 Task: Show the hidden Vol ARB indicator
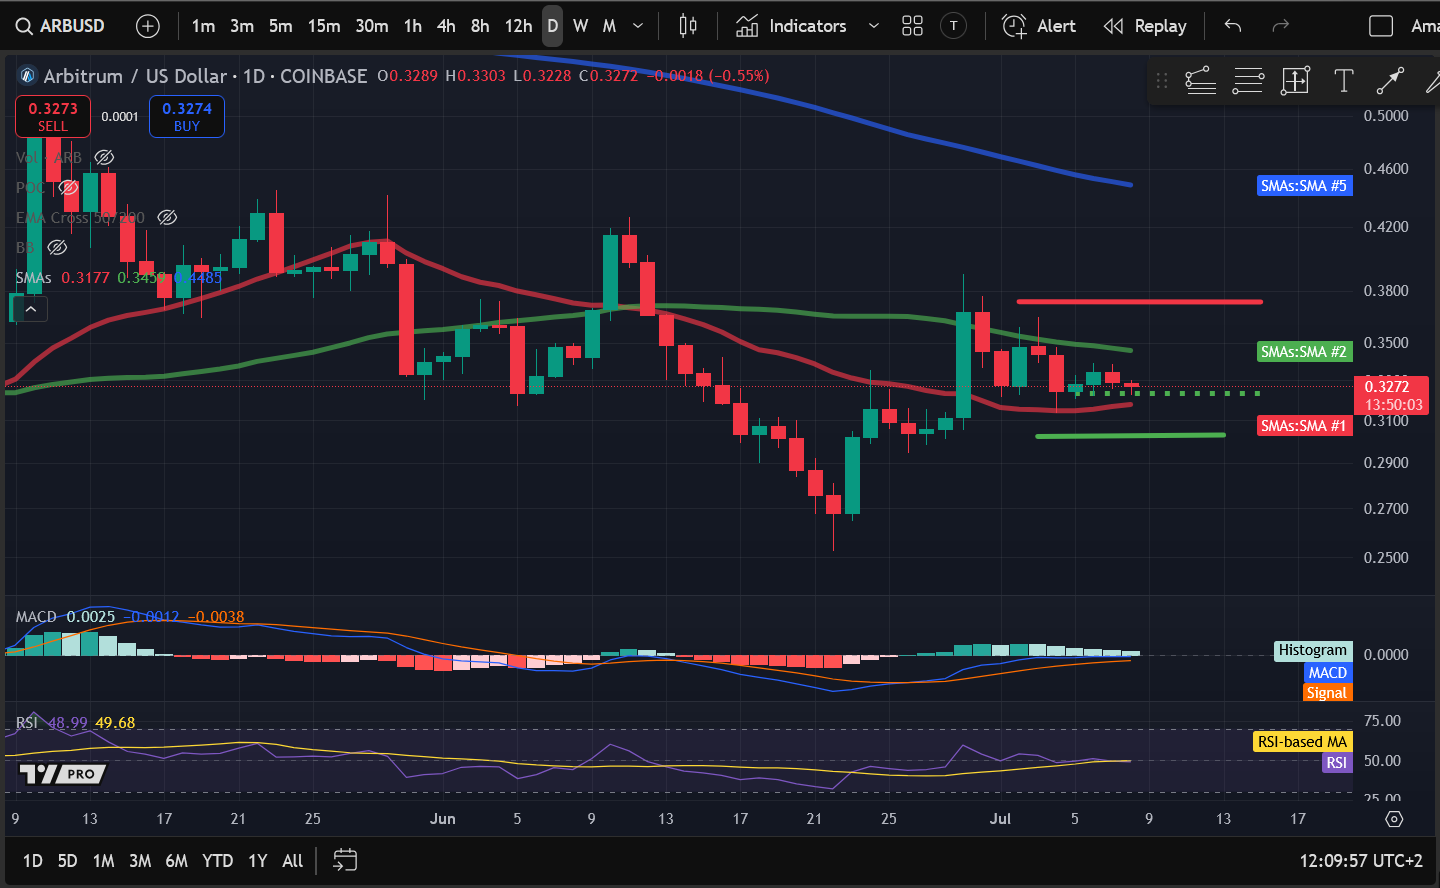[x=104, y=158]
